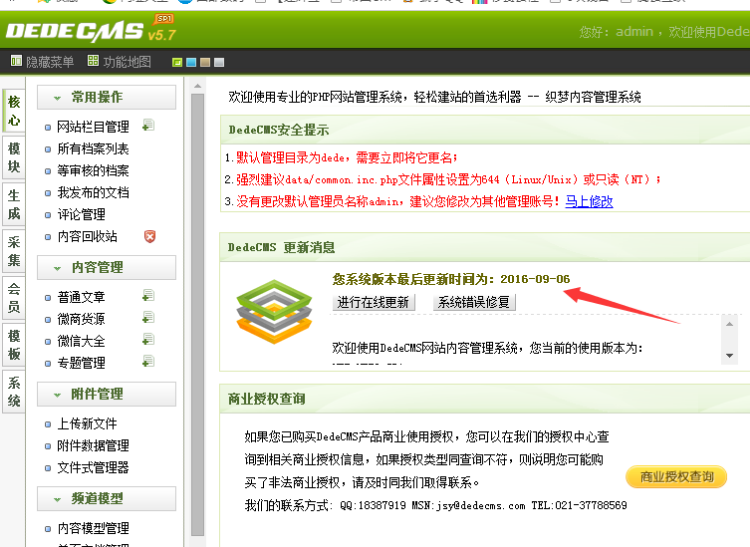Select the blue theme color swatch
Viewport: 750px width, 547px height.
(x=191, y=62)
